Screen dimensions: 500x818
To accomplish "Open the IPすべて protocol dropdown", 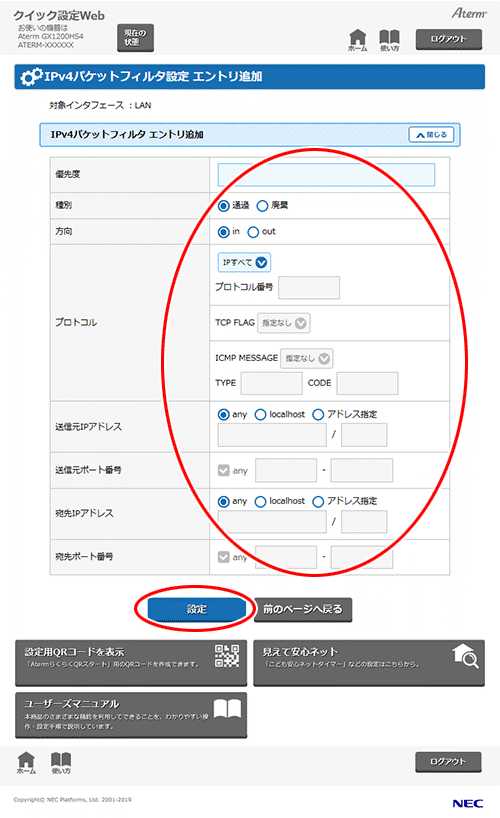I will pos(244,262).
